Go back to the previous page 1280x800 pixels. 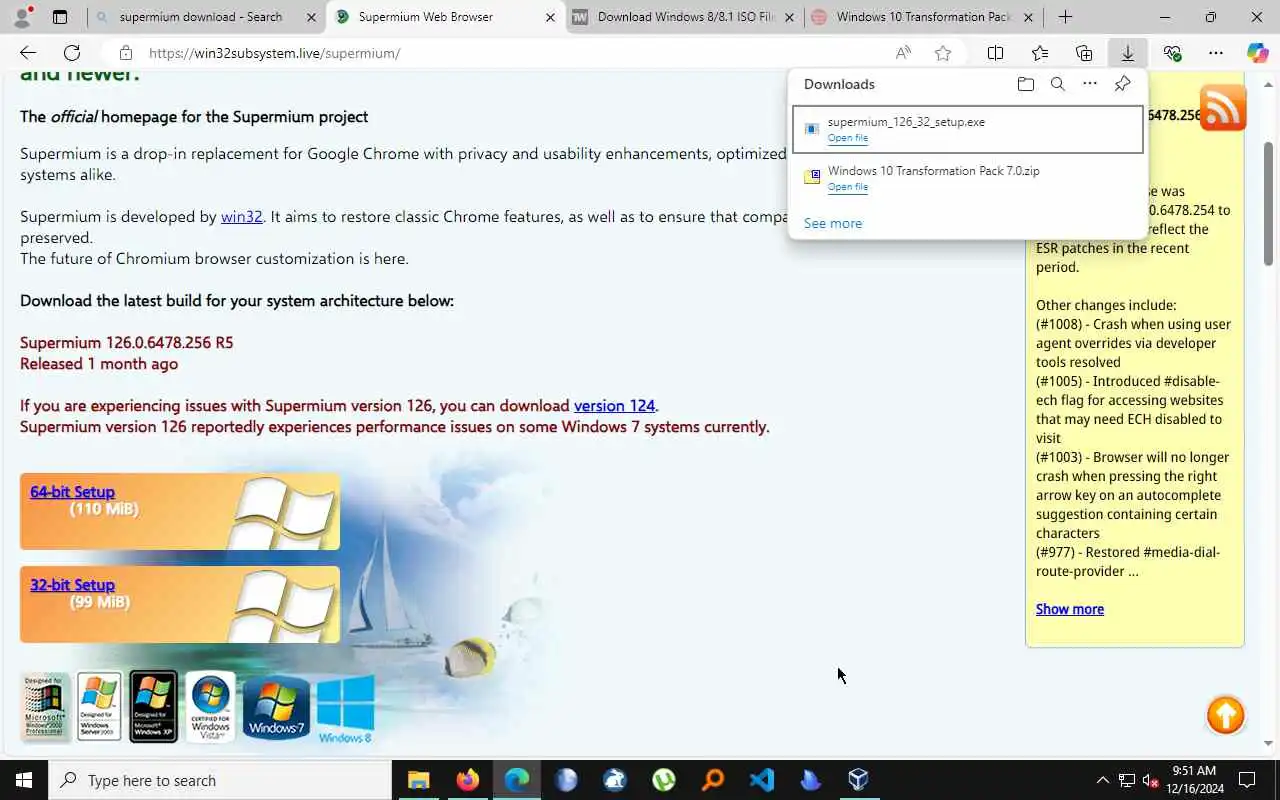(x=27, y=53)
